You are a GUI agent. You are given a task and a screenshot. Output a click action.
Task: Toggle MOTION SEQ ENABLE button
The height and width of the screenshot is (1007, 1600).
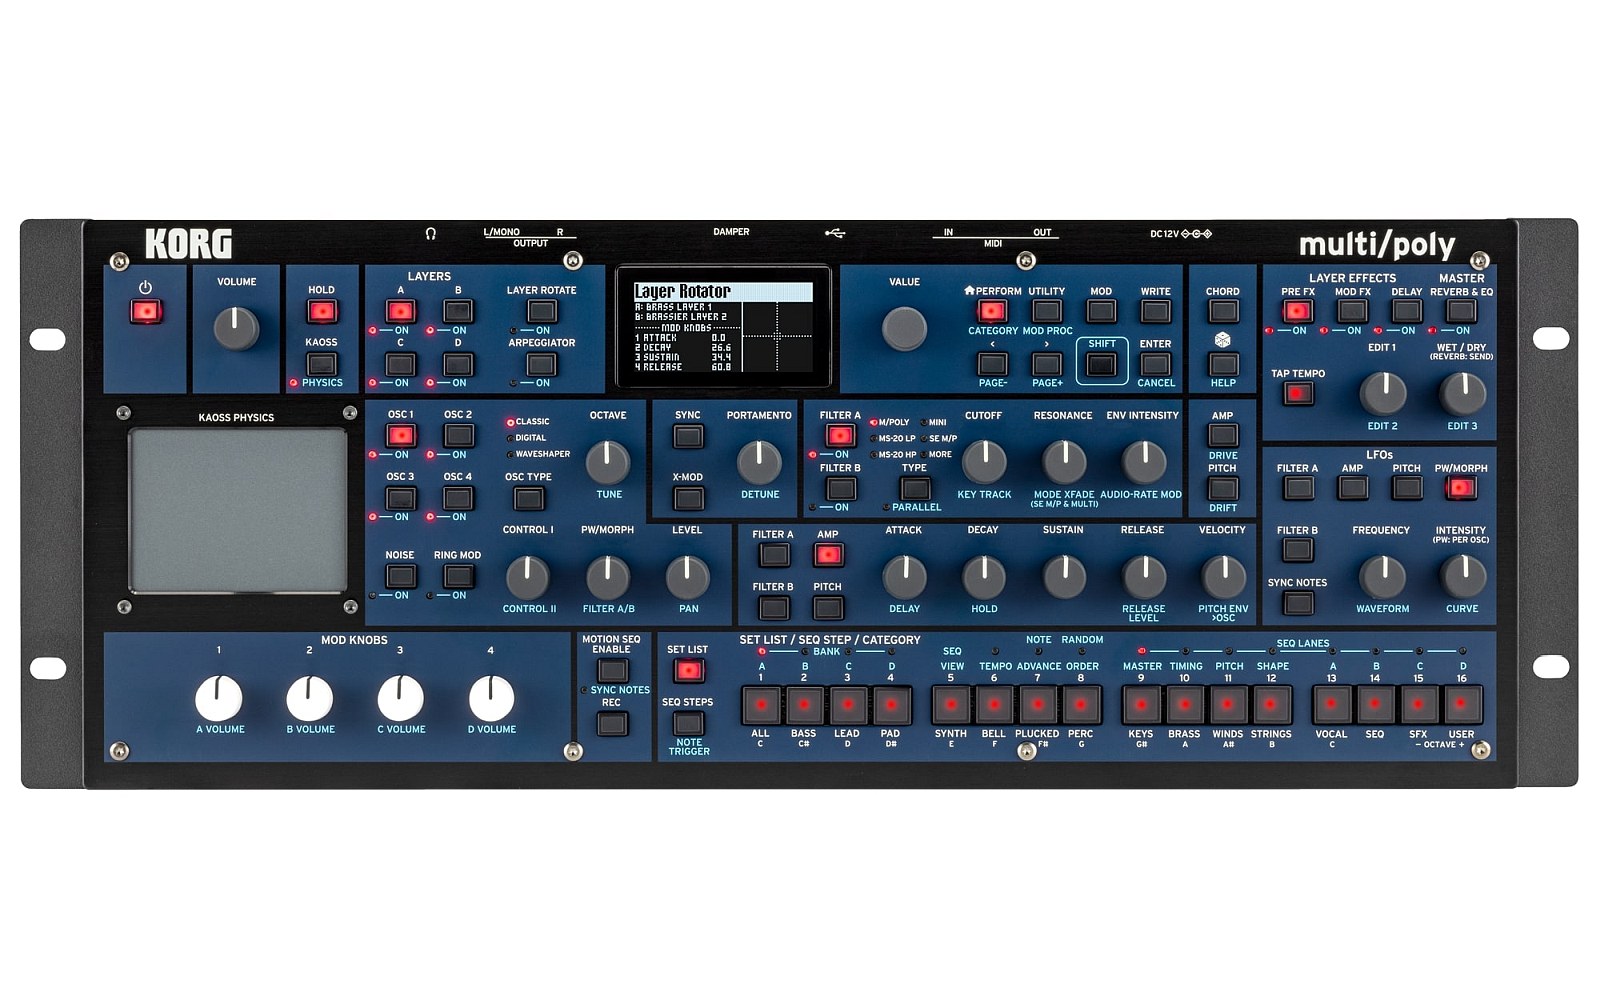pos(611,670)
